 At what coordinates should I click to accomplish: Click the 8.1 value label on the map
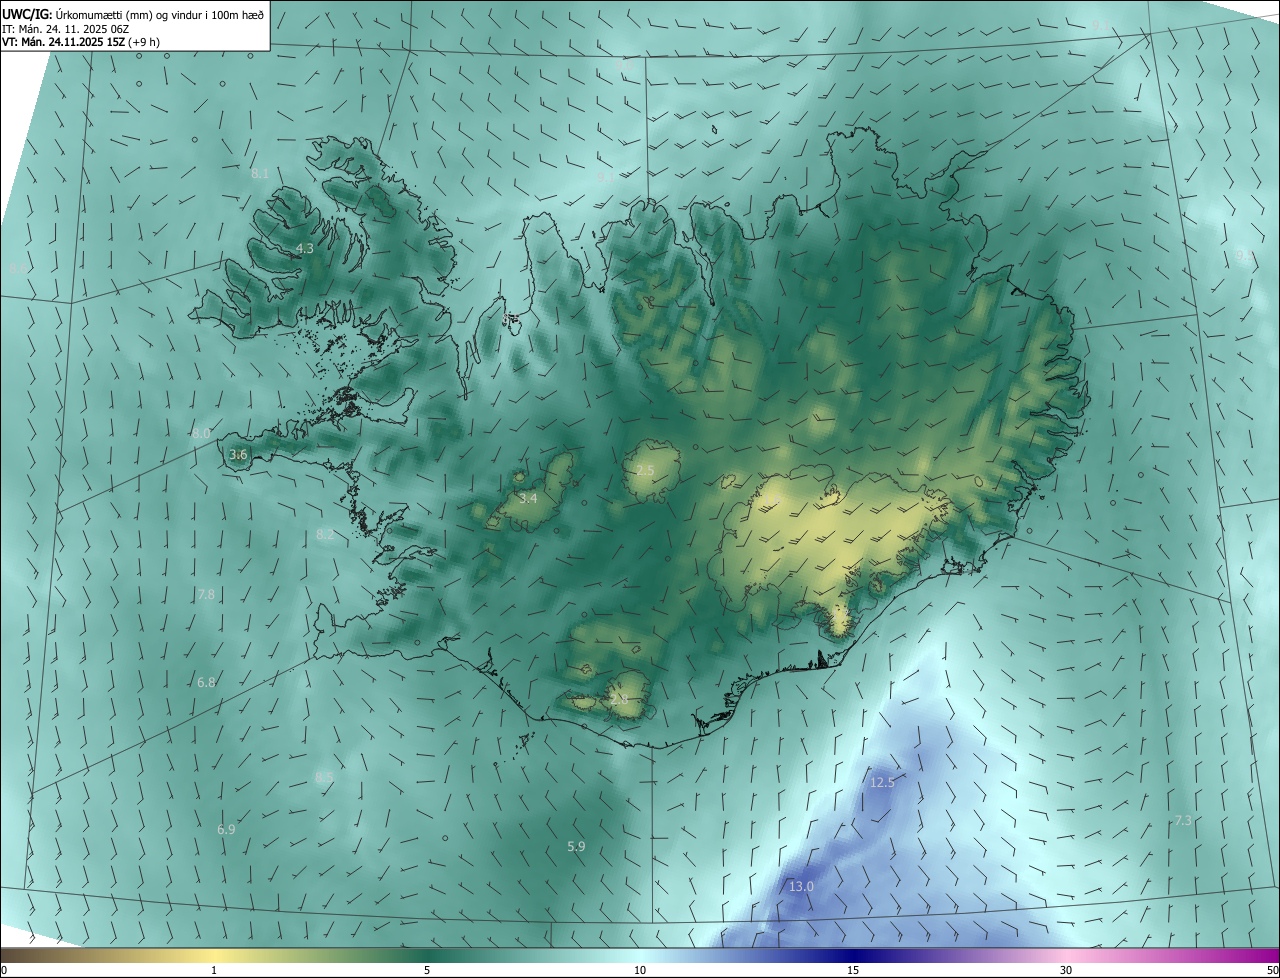pos(260,174)
